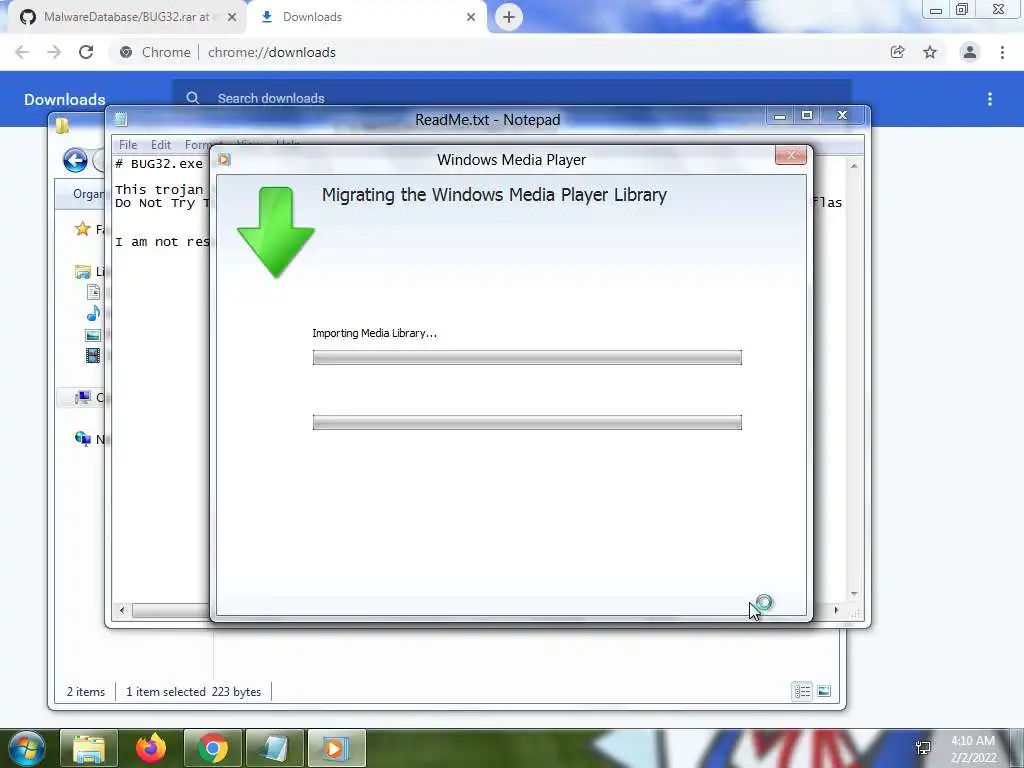Click the second migration progress bar
This screenshot has height=768, width=1024.
pos(527,422)
